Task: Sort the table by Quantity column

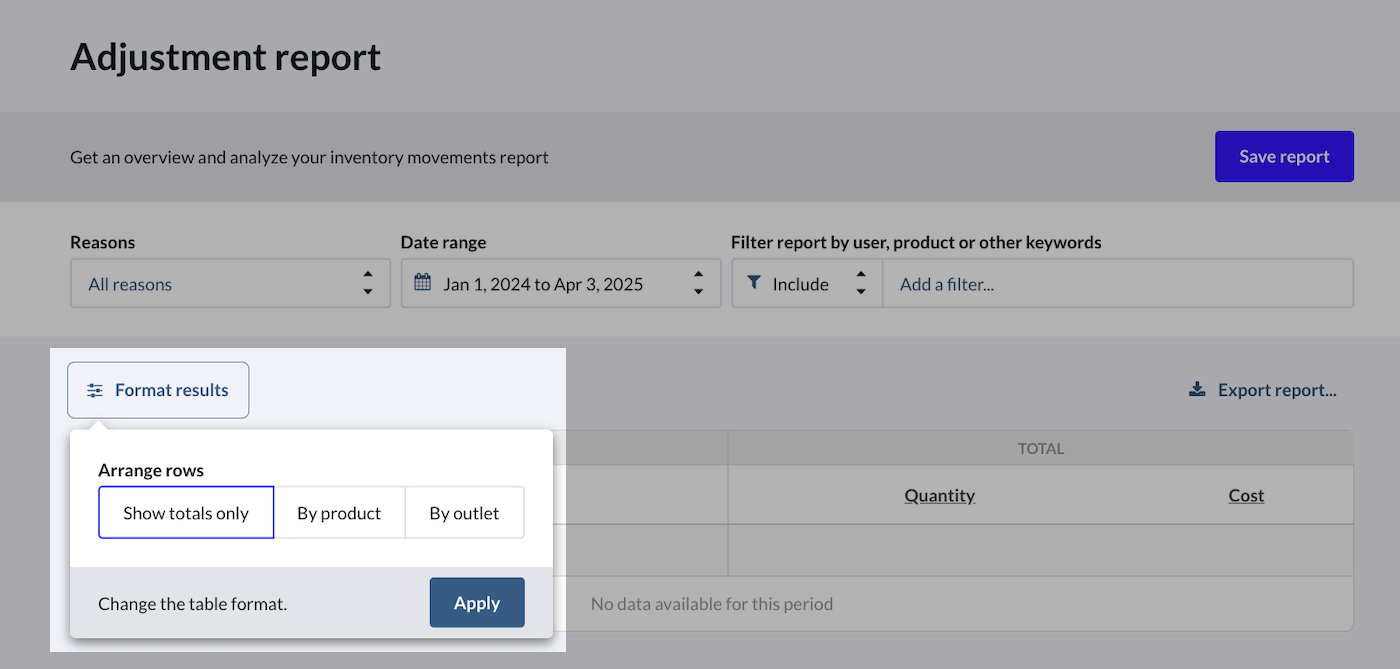Action: click(x=939, y=496)
